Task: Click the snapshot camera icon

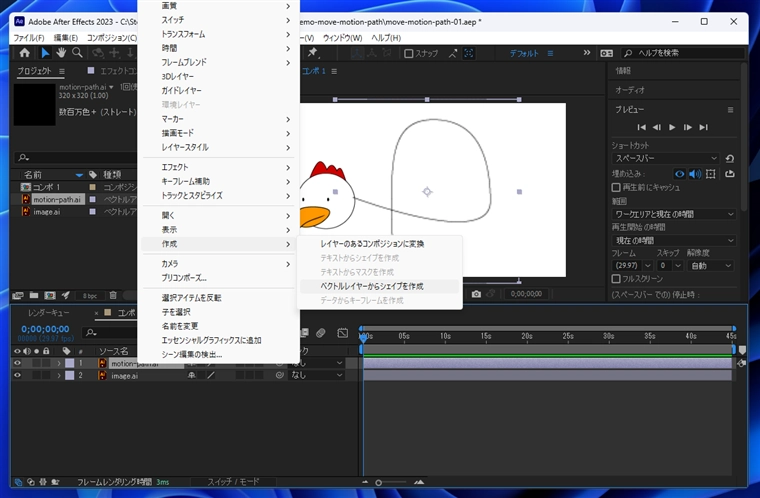Action: coord(476,294)
